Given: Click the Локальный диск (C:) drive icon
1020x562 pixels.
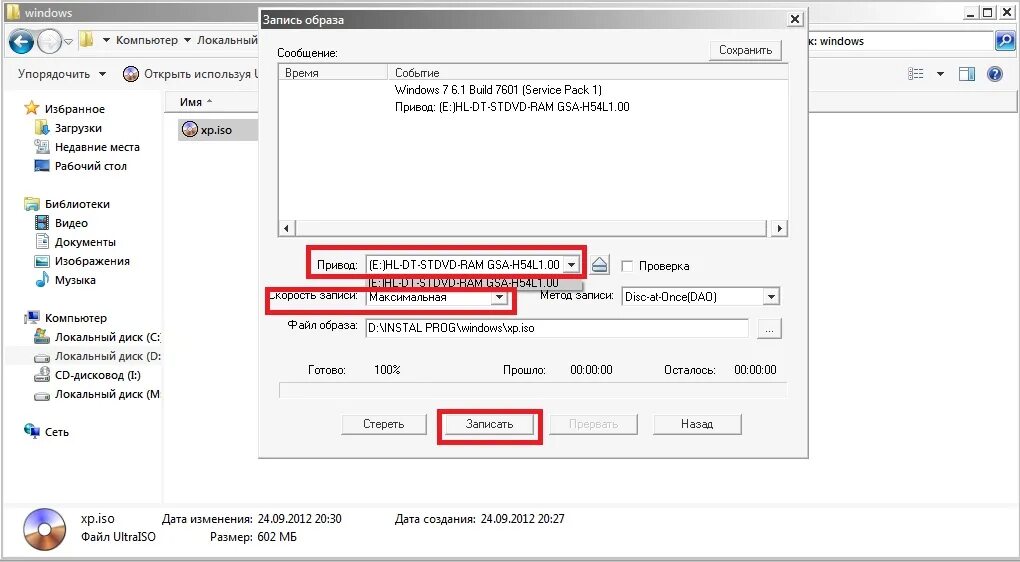Looking at the screenshot, I should point(42,336).
